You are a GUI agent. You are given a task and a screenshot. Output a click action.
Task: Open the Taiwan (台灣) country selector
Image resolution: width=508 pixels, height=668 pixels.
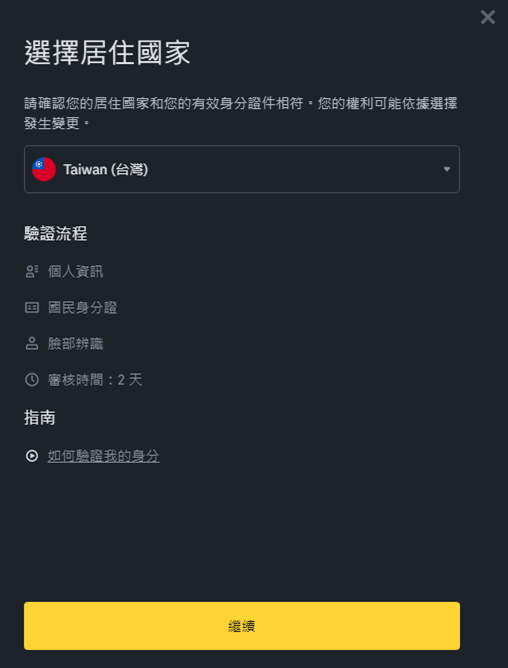[x=242, y=169]
